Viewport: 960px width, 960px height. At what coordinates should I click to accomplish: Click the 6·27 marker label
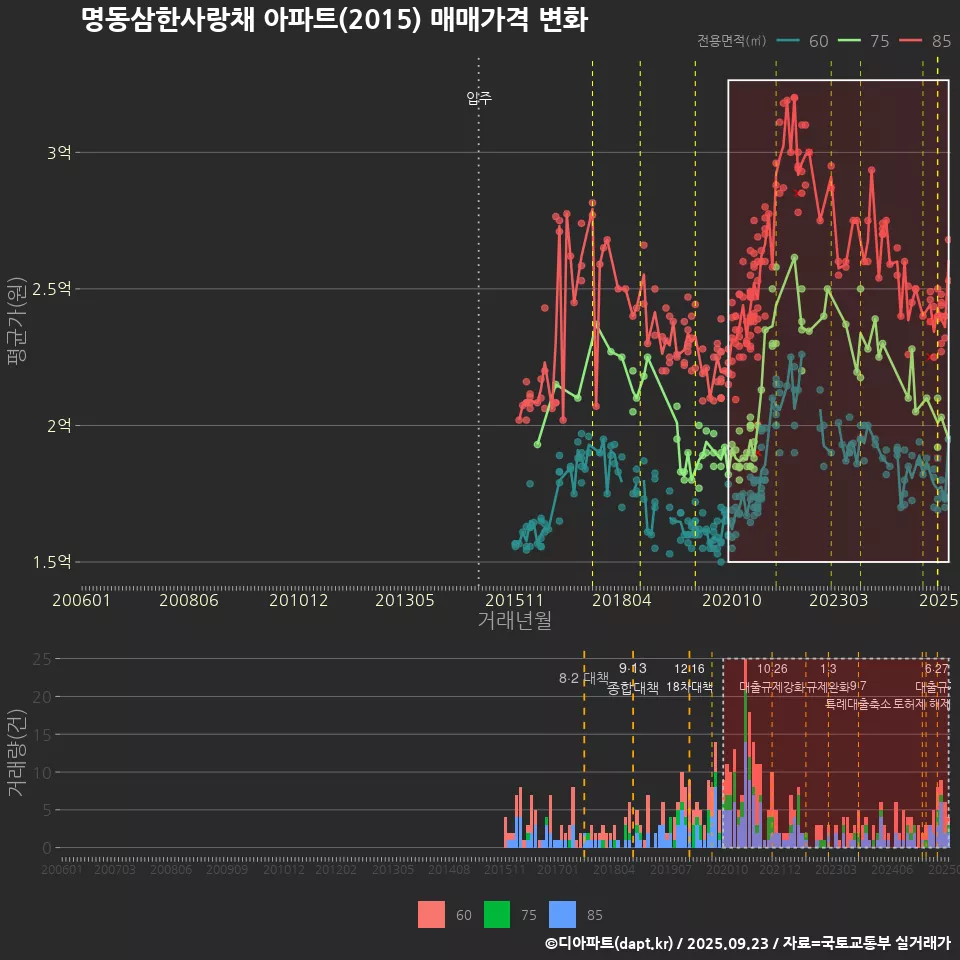936,669
